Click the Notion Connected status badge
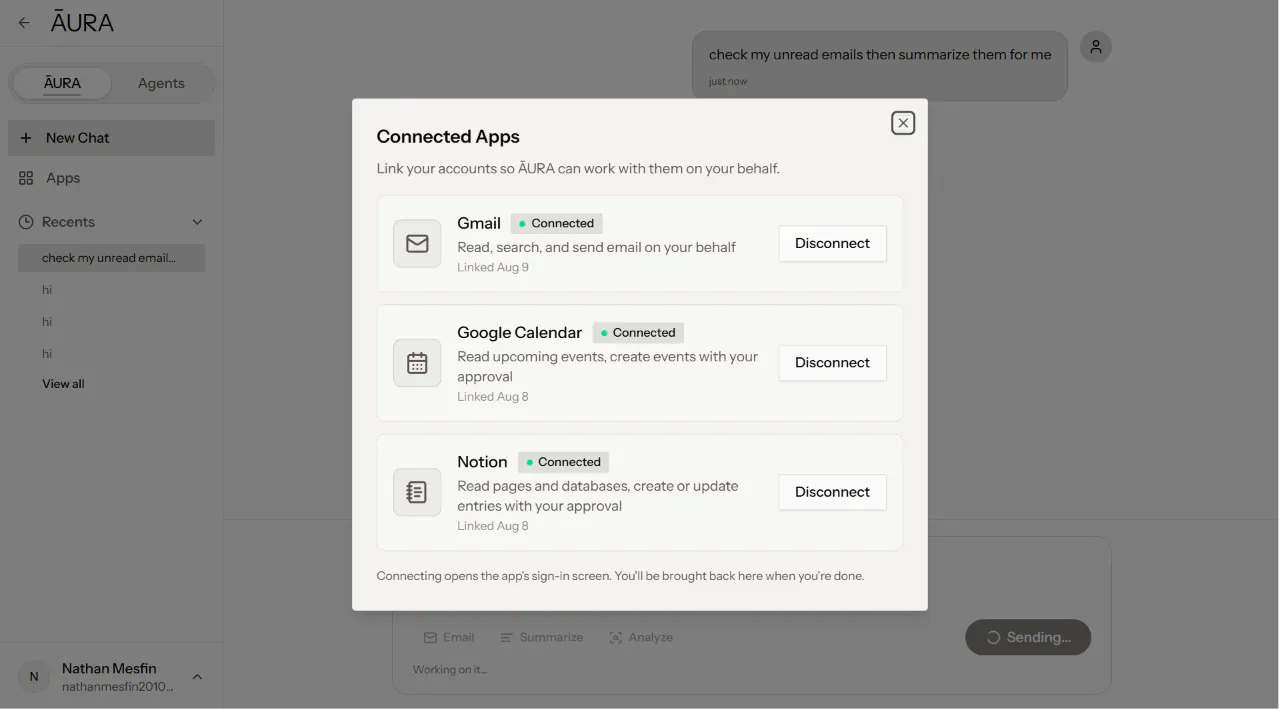This screenshot has height=709, width=1279. coord(563,462)
